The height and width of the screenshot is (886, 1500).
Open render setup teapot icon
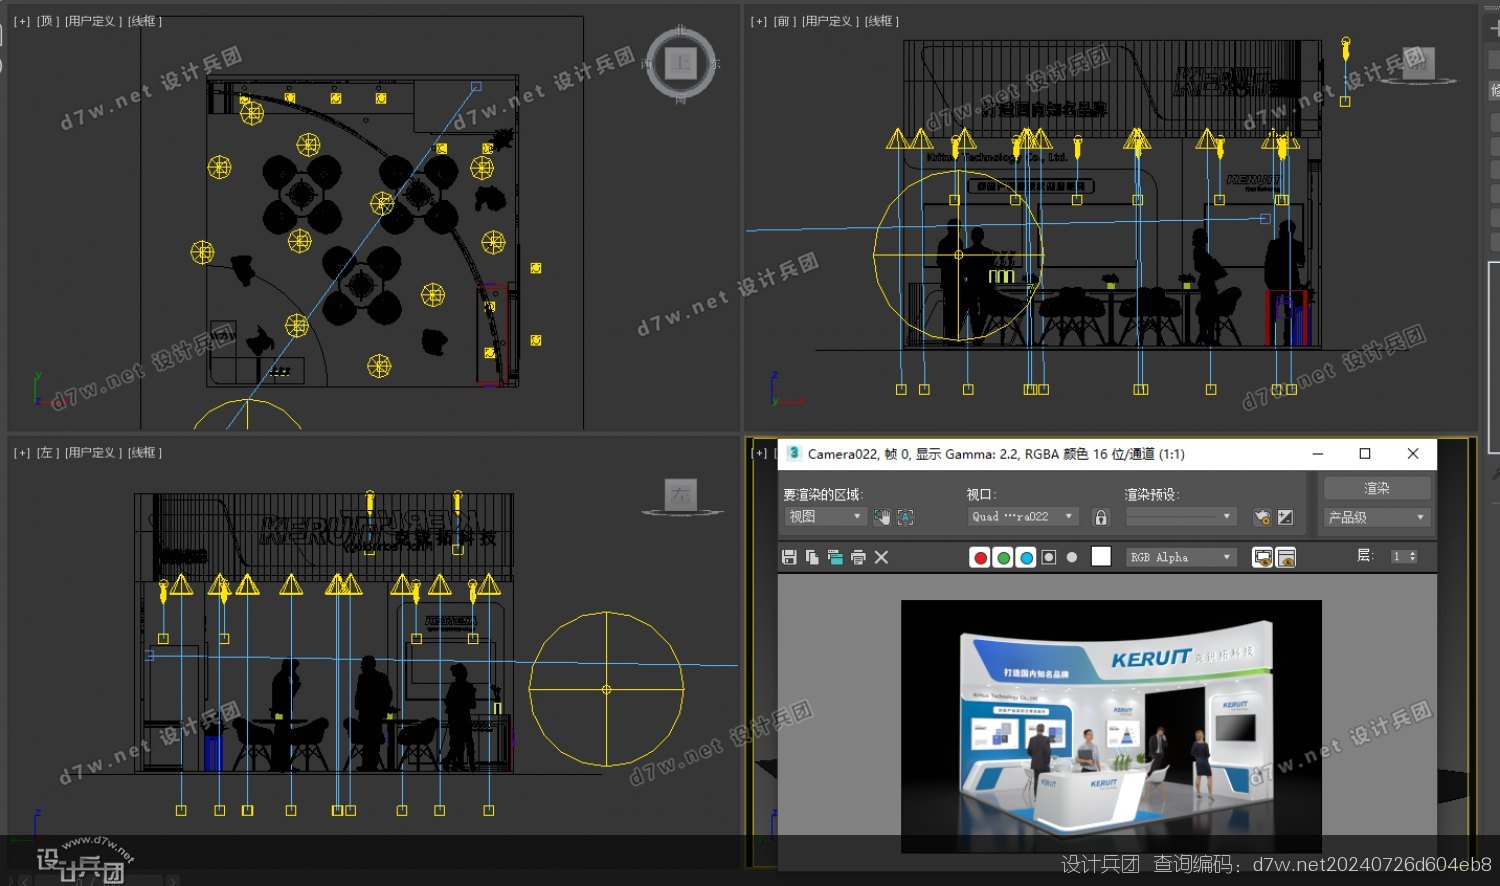(x=1263, y=517)
